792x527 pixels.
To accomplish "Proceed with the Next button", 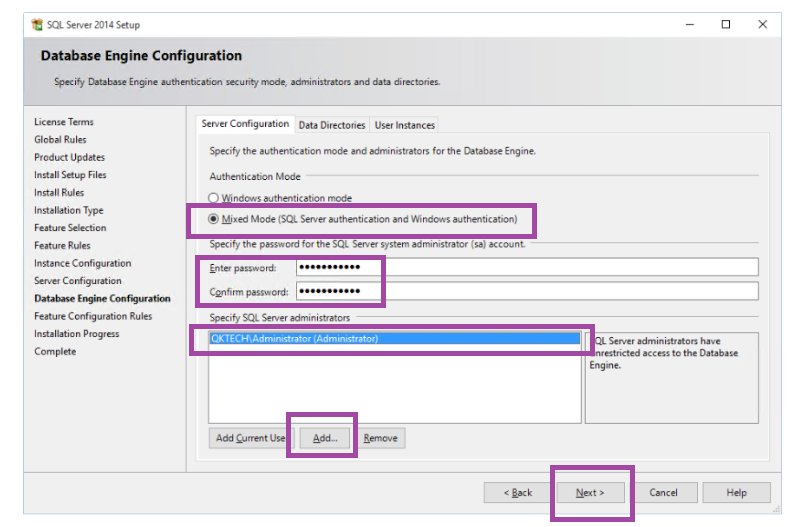I will tap(590, 492).
